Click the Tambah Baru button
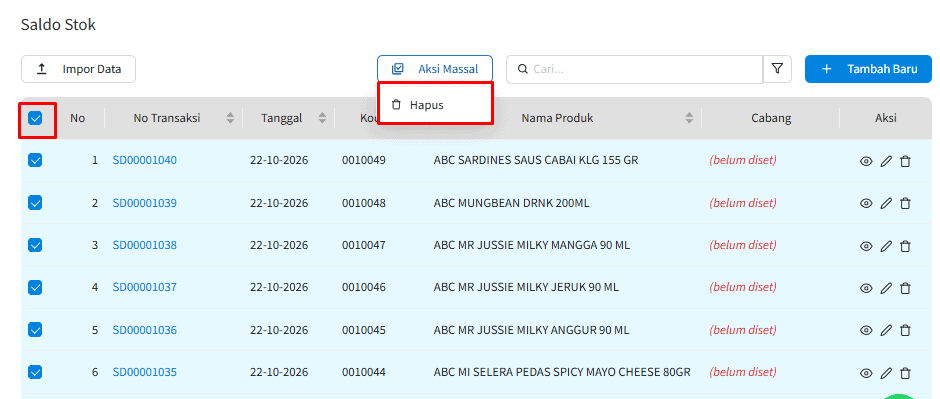This screenshot has width=940, height=399. tap(868, 69)
